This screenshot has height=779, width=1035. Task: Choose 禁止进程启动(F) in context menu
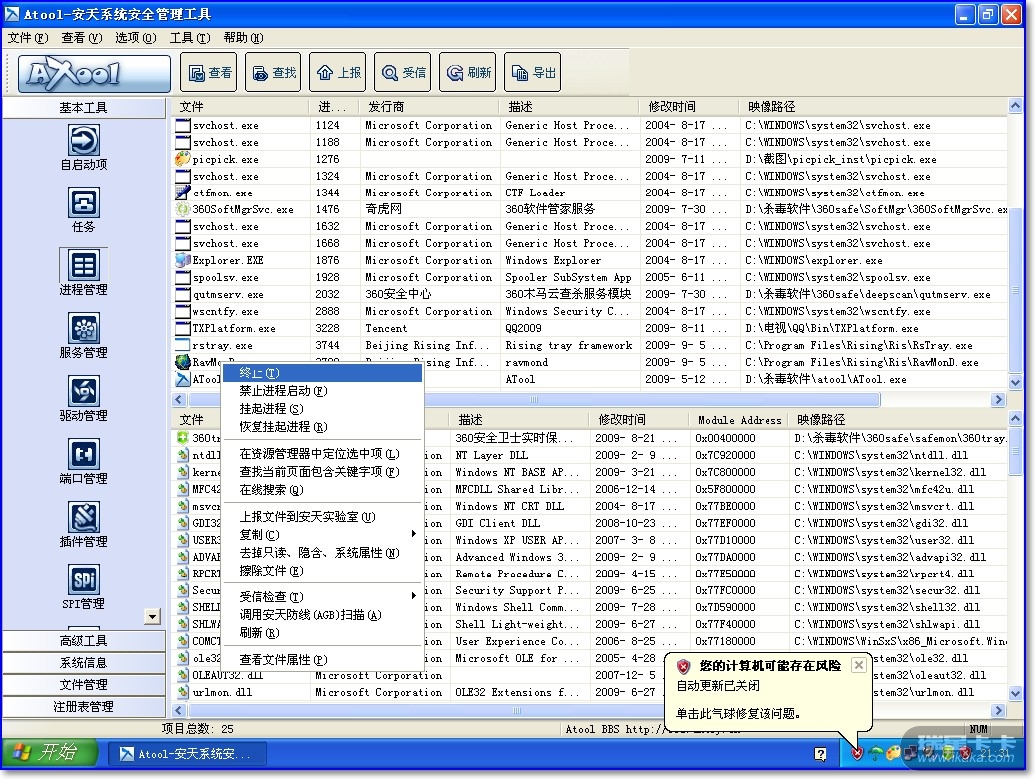[322, 391]
